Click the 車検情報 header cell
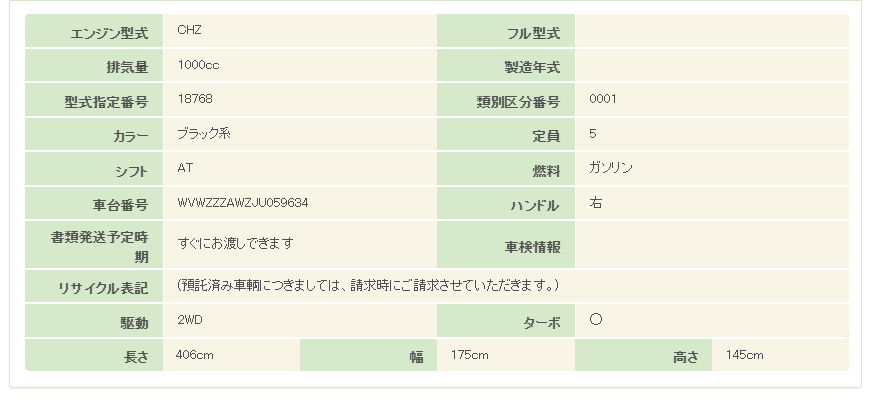Image resolution: width=871 pixels, height=404 pixels. [506, 245]
